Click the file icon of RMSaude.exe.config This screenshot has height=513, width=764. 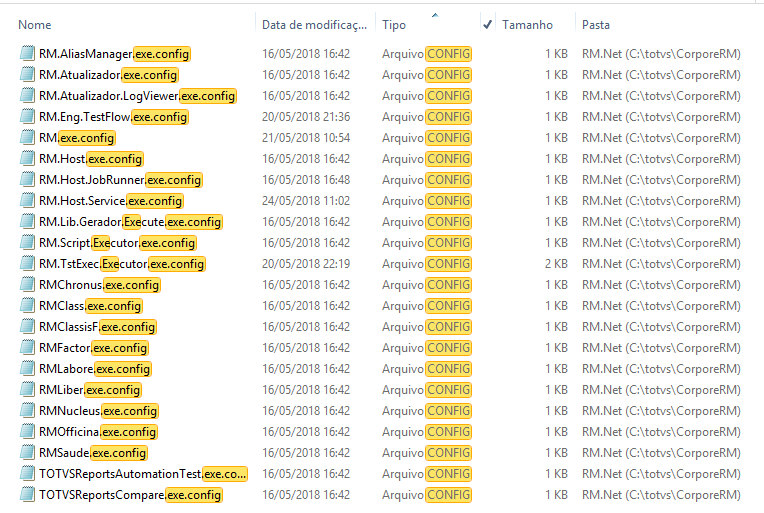click(27, 452)
